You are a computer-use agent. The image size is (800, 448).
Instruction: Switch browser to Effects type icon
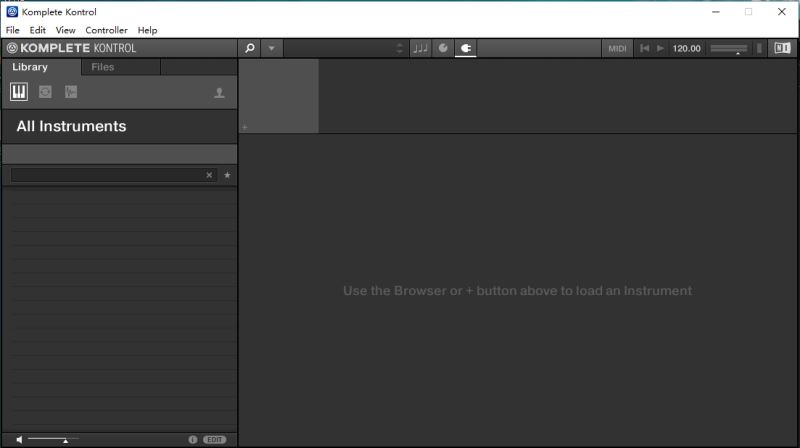(x=45, y=92)
